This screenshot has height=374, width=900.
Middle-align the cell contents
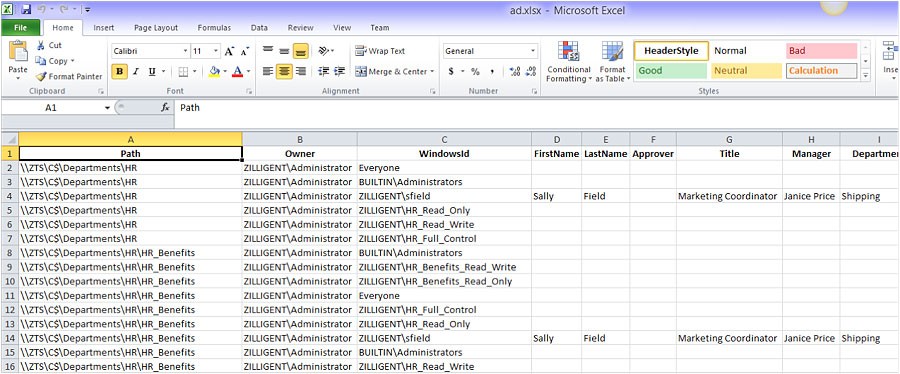(x=284, y=51)
